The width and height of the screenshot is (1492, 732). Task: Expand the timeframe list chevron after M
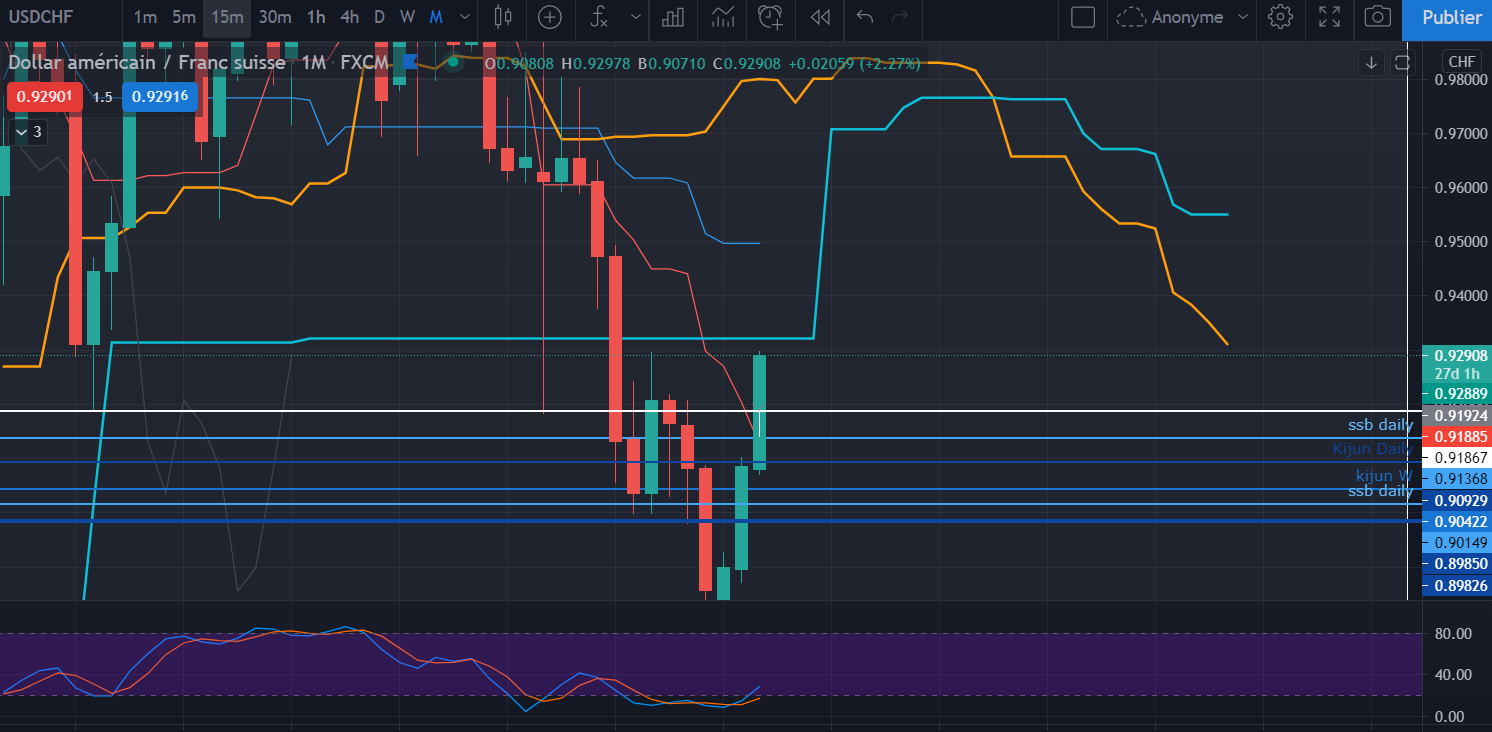pos(464,17)
